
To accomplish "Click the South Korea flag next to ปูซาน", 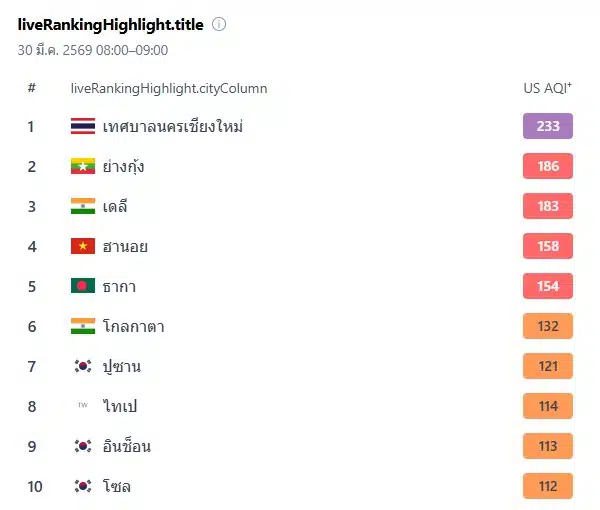I will [83, 367].
